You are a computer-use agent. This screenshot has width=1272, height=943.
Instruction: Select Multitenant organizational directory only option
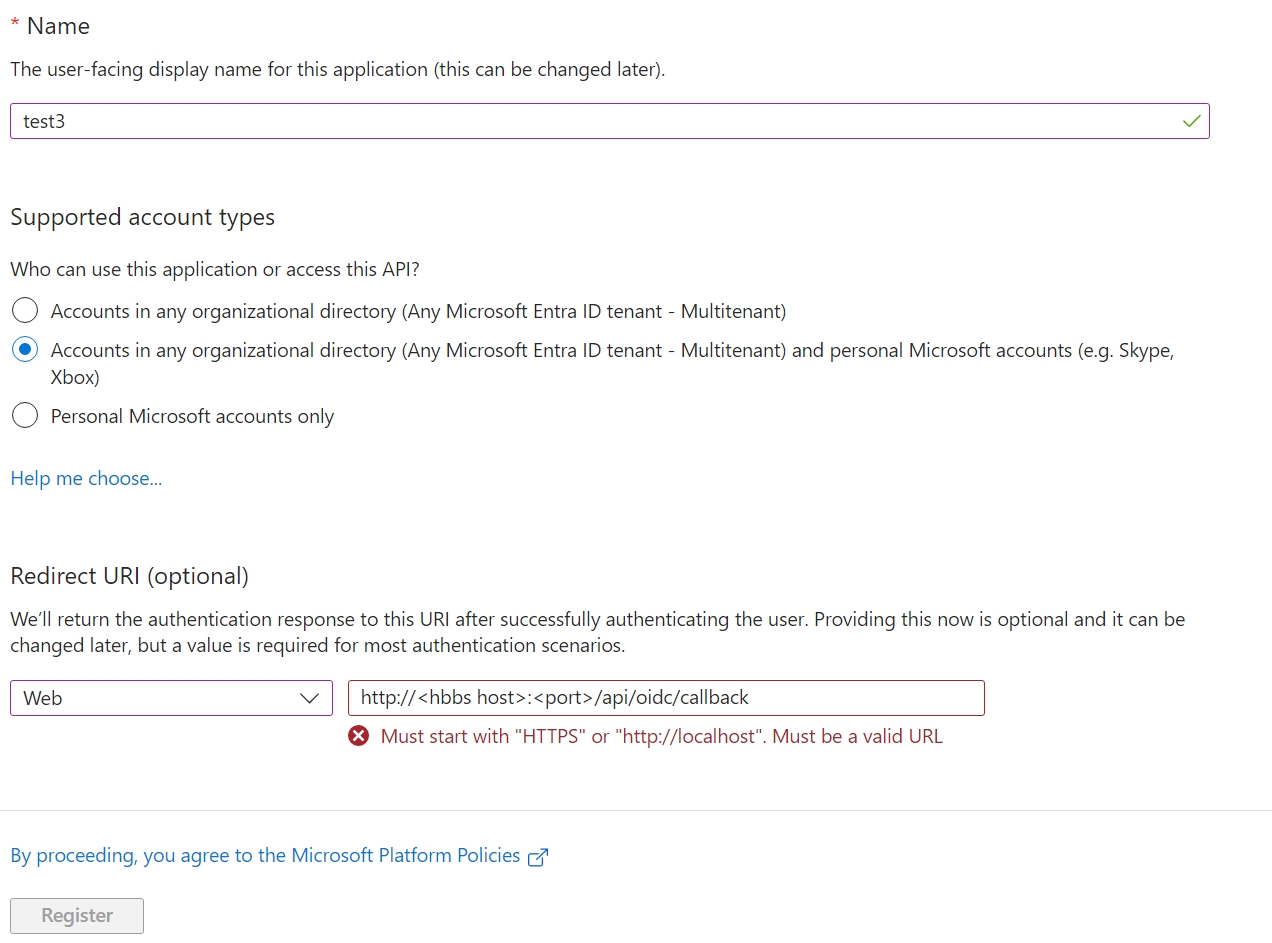coord(25,311)
